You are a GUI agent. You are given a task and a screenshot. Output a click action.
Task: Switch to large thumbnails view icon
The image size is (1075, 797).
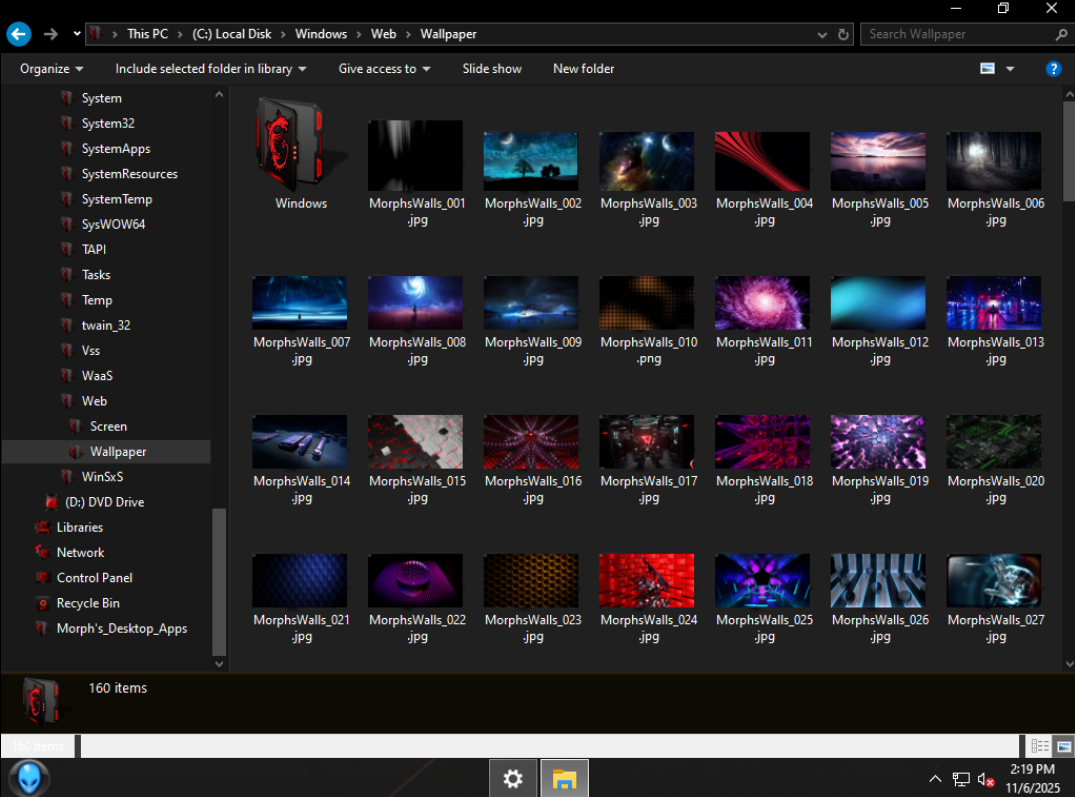(1064, 746)
